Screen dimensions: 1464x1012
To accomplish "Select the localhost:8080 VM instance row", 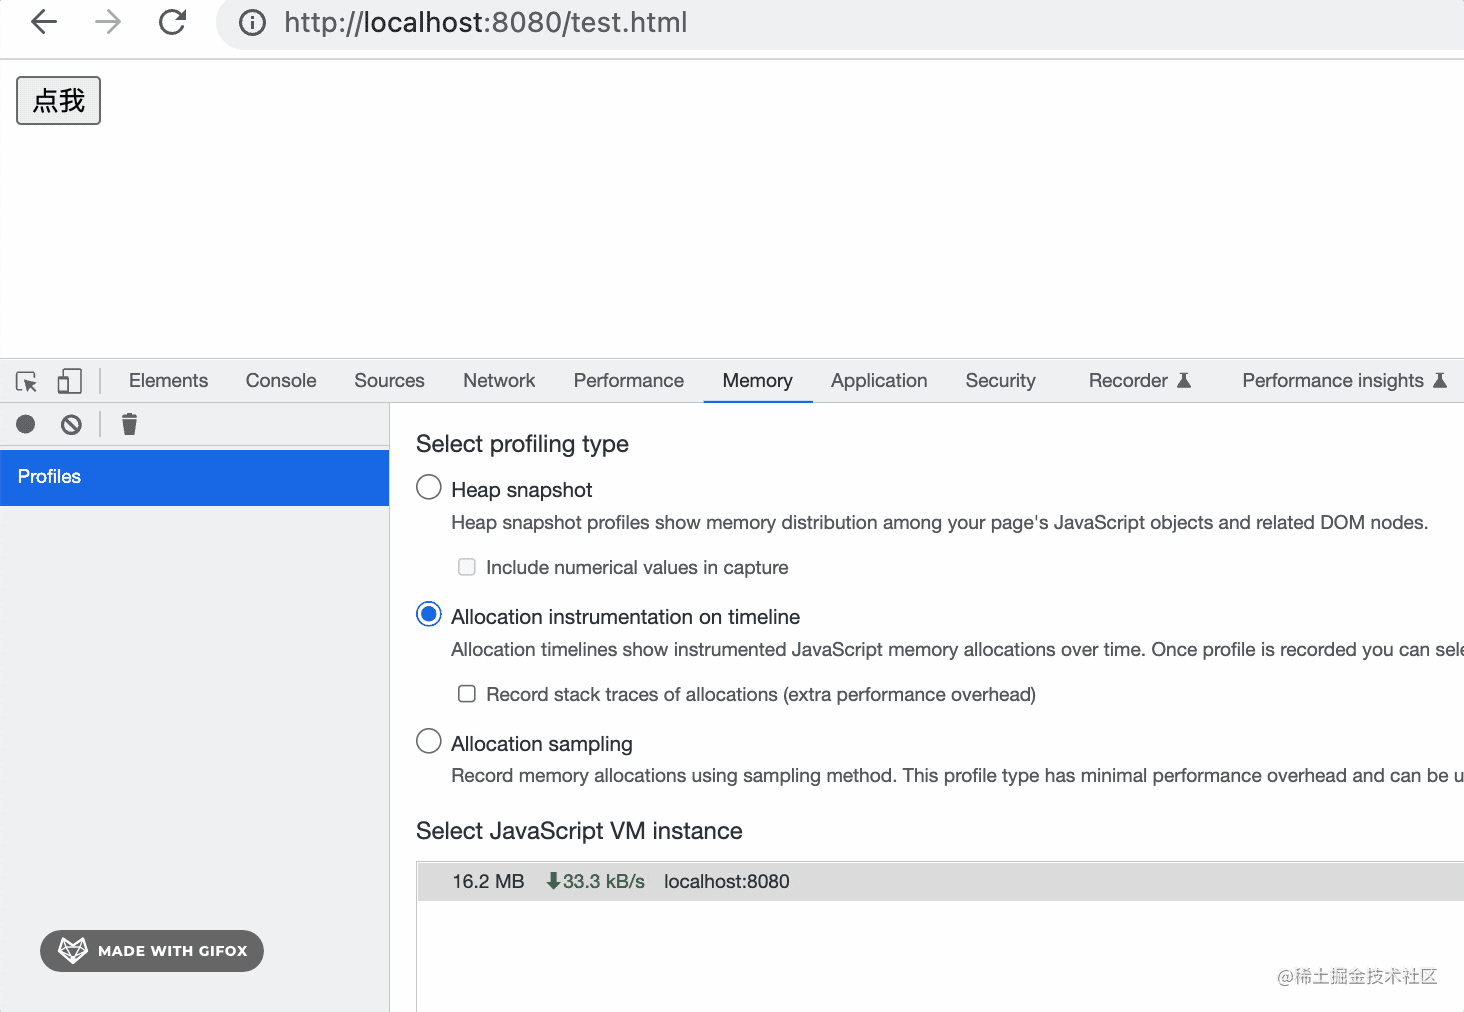I will [940, 882].
